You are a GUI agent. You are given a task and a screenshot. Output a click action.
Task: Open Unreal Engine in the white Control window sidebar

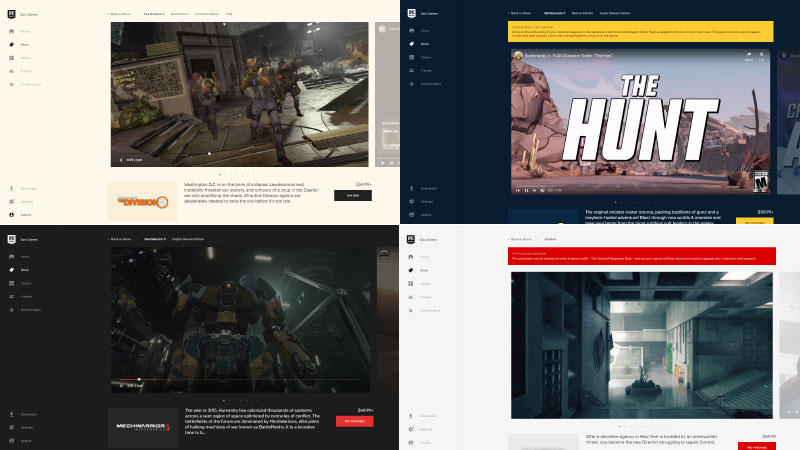point(424,311)
